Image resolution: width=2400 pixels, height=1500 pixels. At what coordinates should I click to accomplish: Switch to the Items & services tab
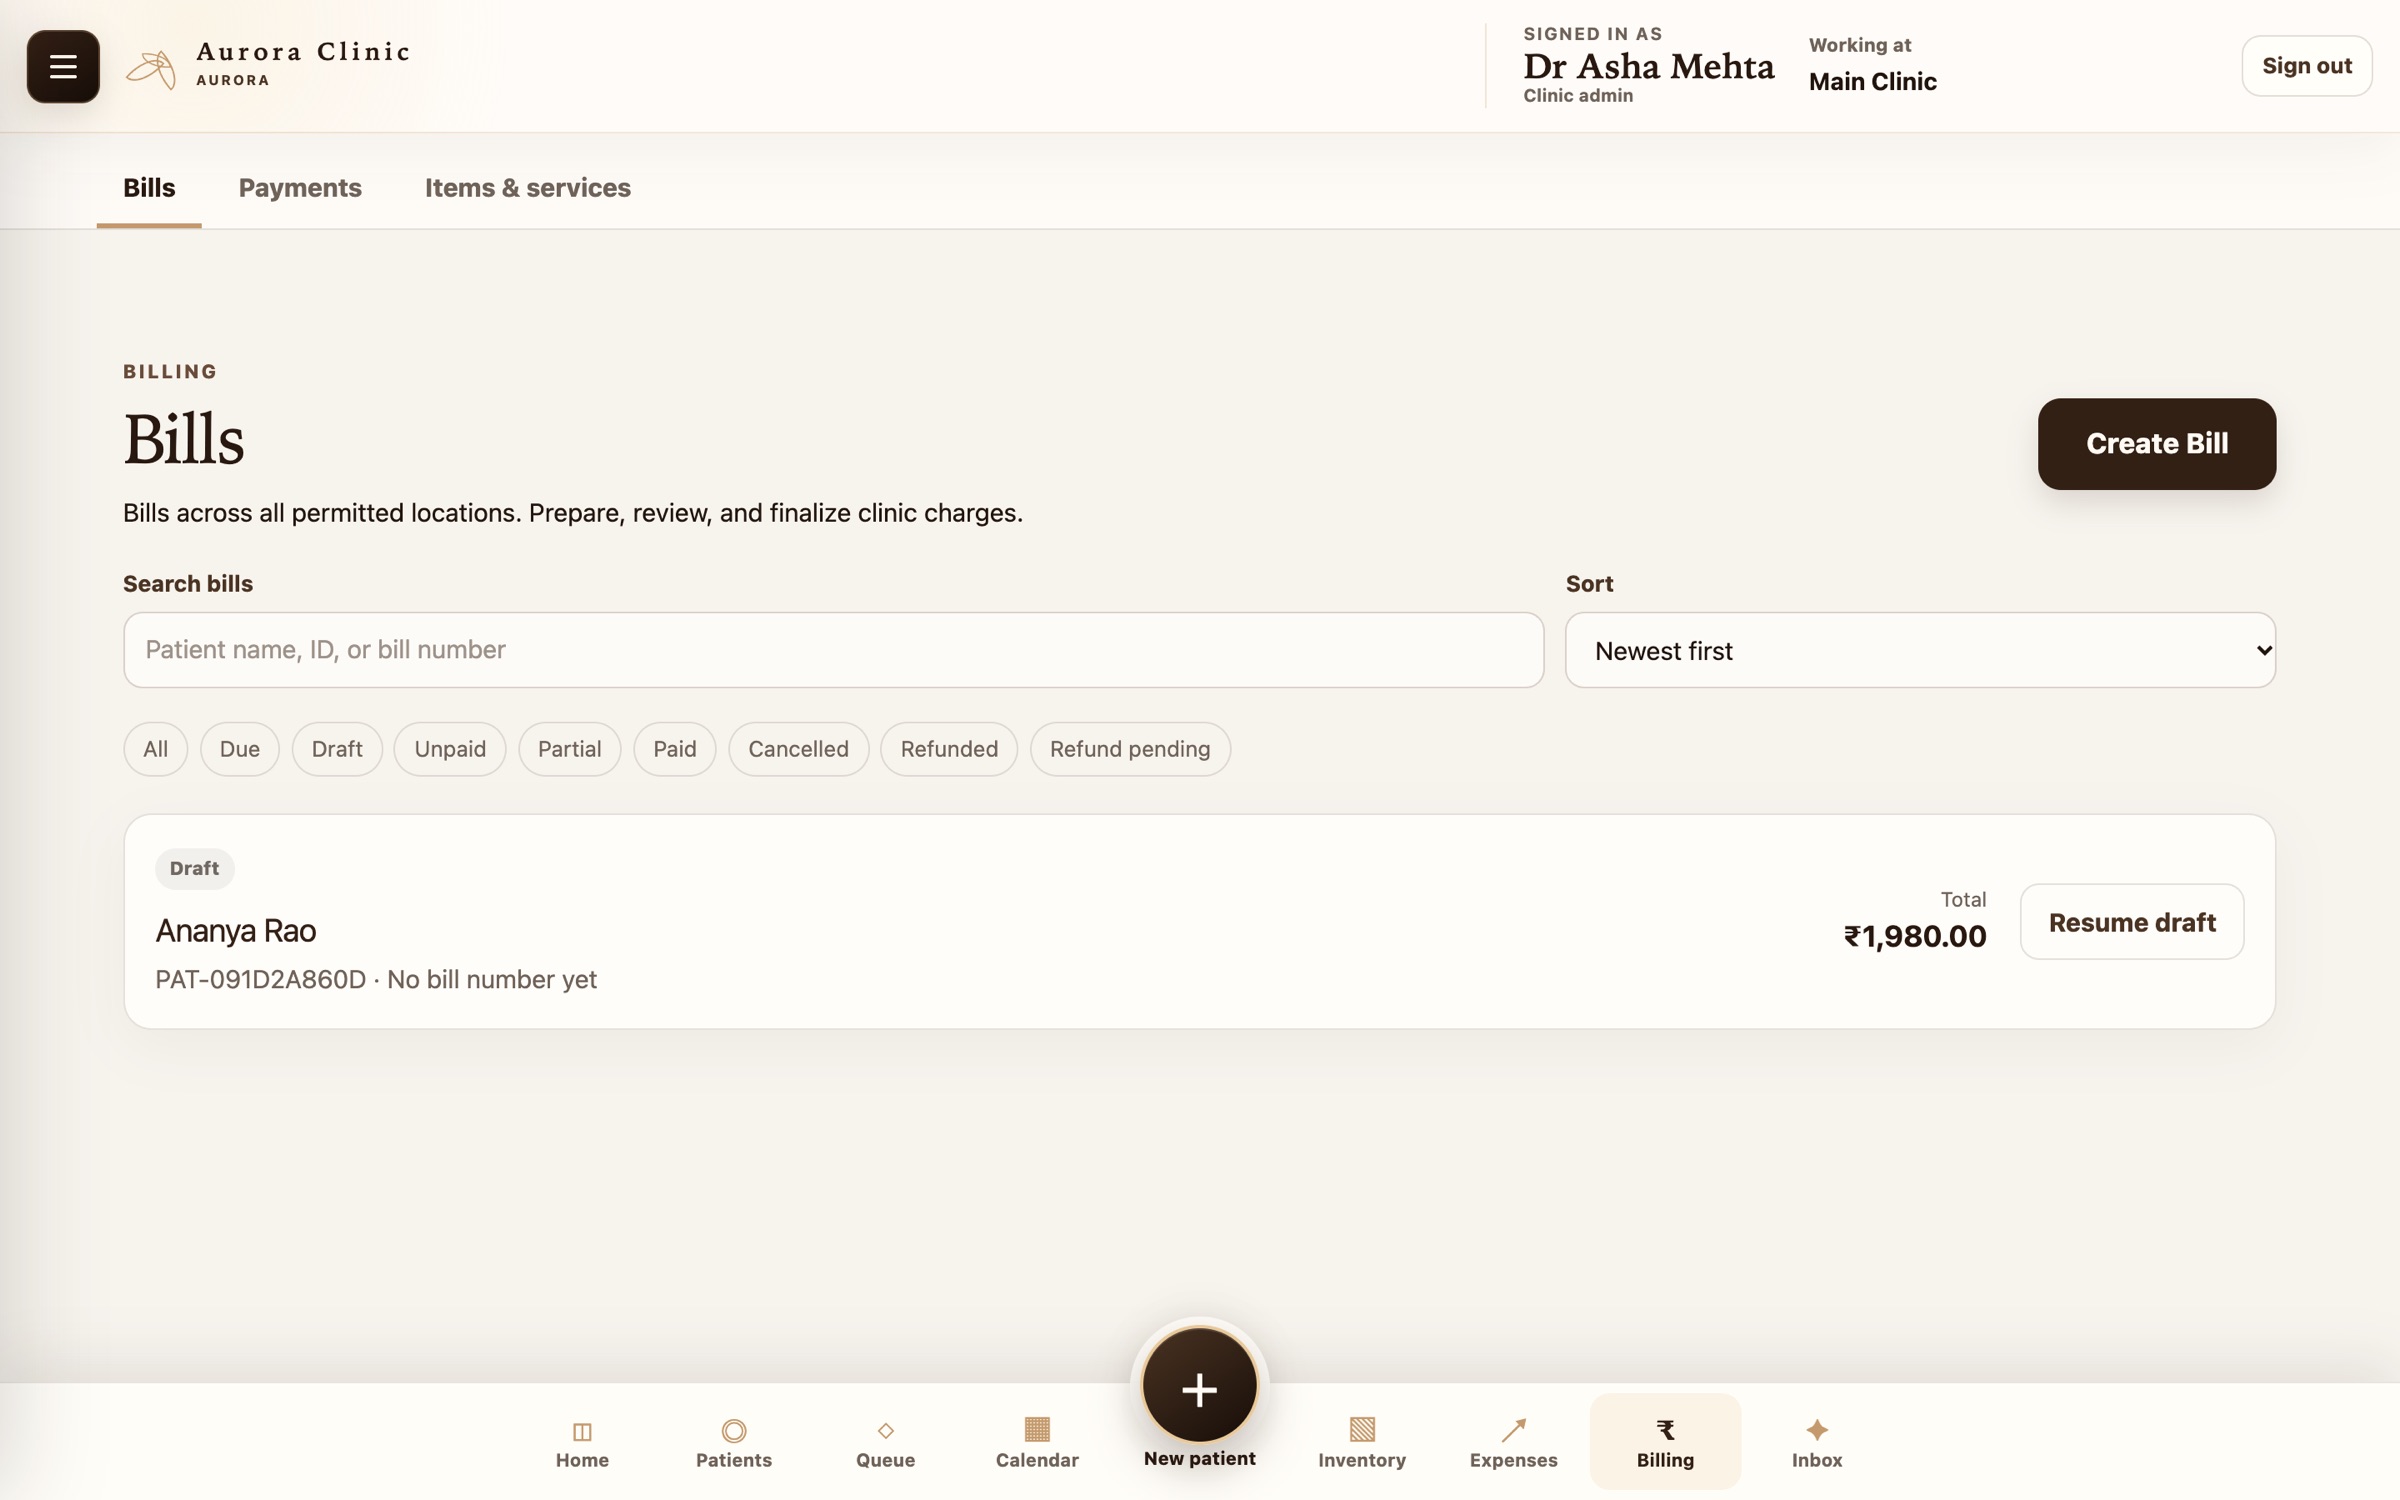tap(528, 188)
